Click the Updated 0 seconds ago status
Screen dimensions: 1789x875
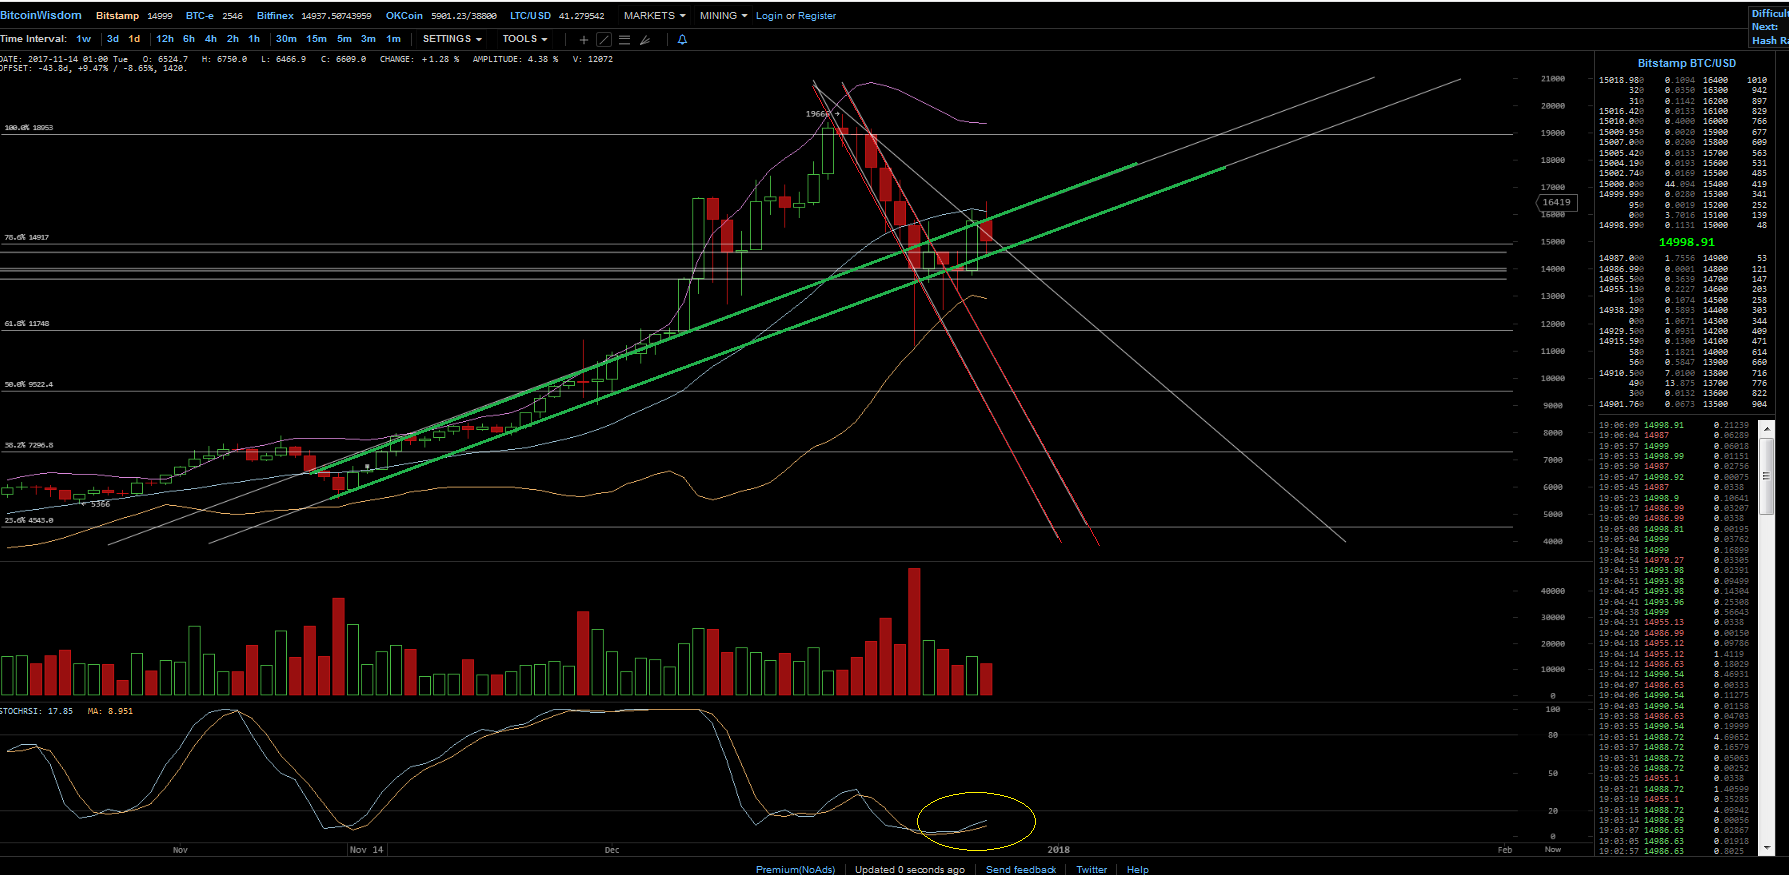tap(909, 869)
